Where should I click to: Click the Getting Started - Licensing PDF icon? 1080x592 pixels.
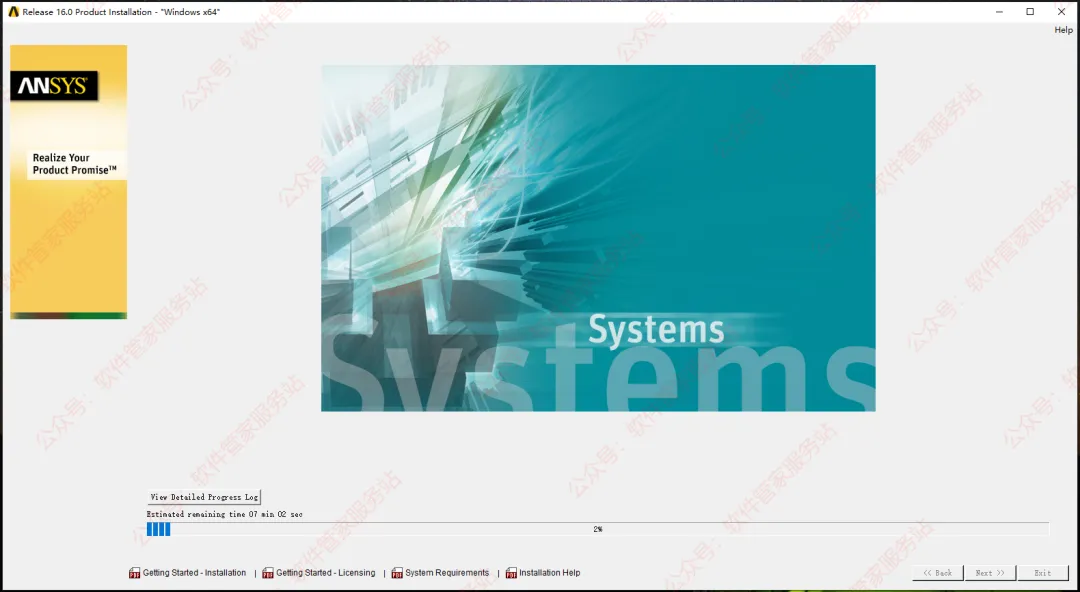[268, 573]
